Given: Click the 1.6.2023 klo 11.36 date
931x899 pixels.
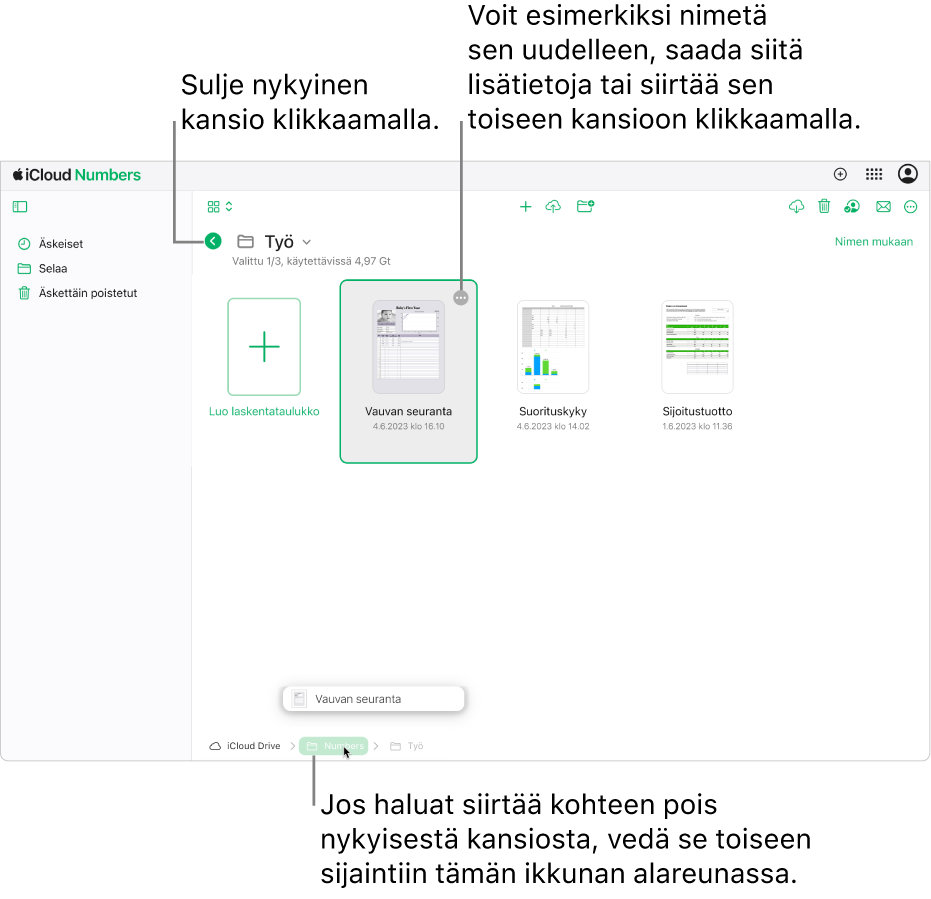Looking at the screenshot, I should (x=697, y=426).
